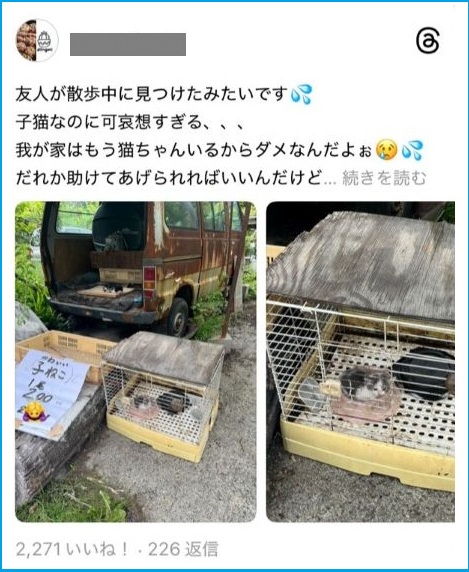Open the left photo of rusty van

pos(136,362)
